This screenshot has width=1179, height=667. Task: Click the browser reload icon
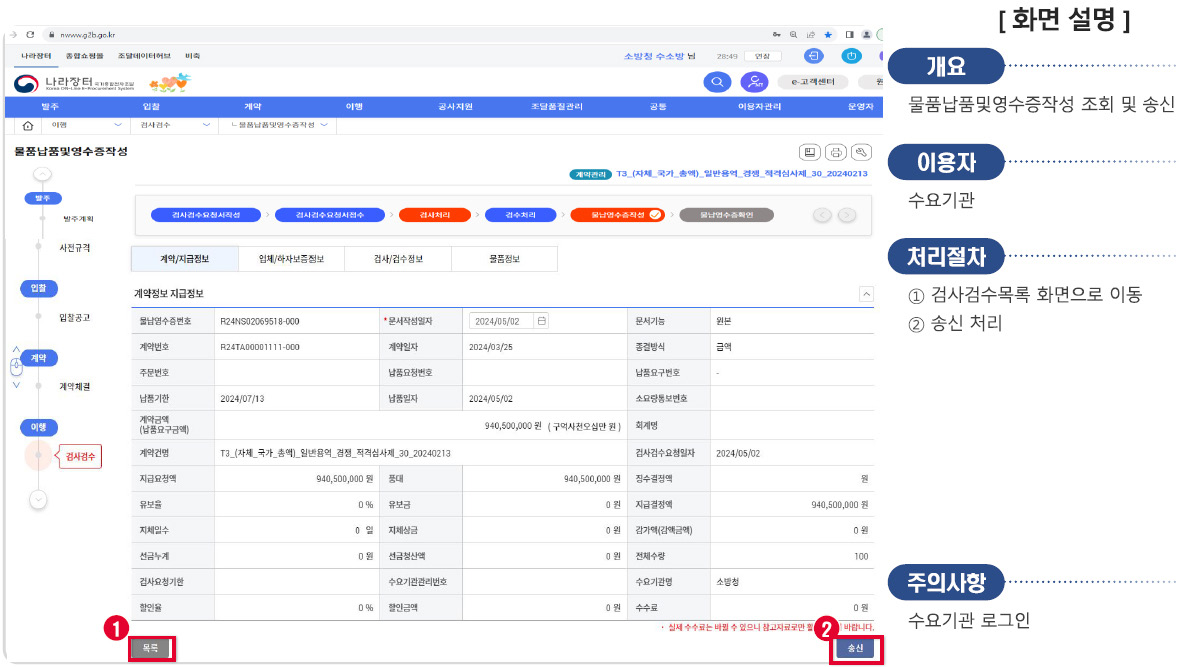pyautogui.click(x=30, y=35)
